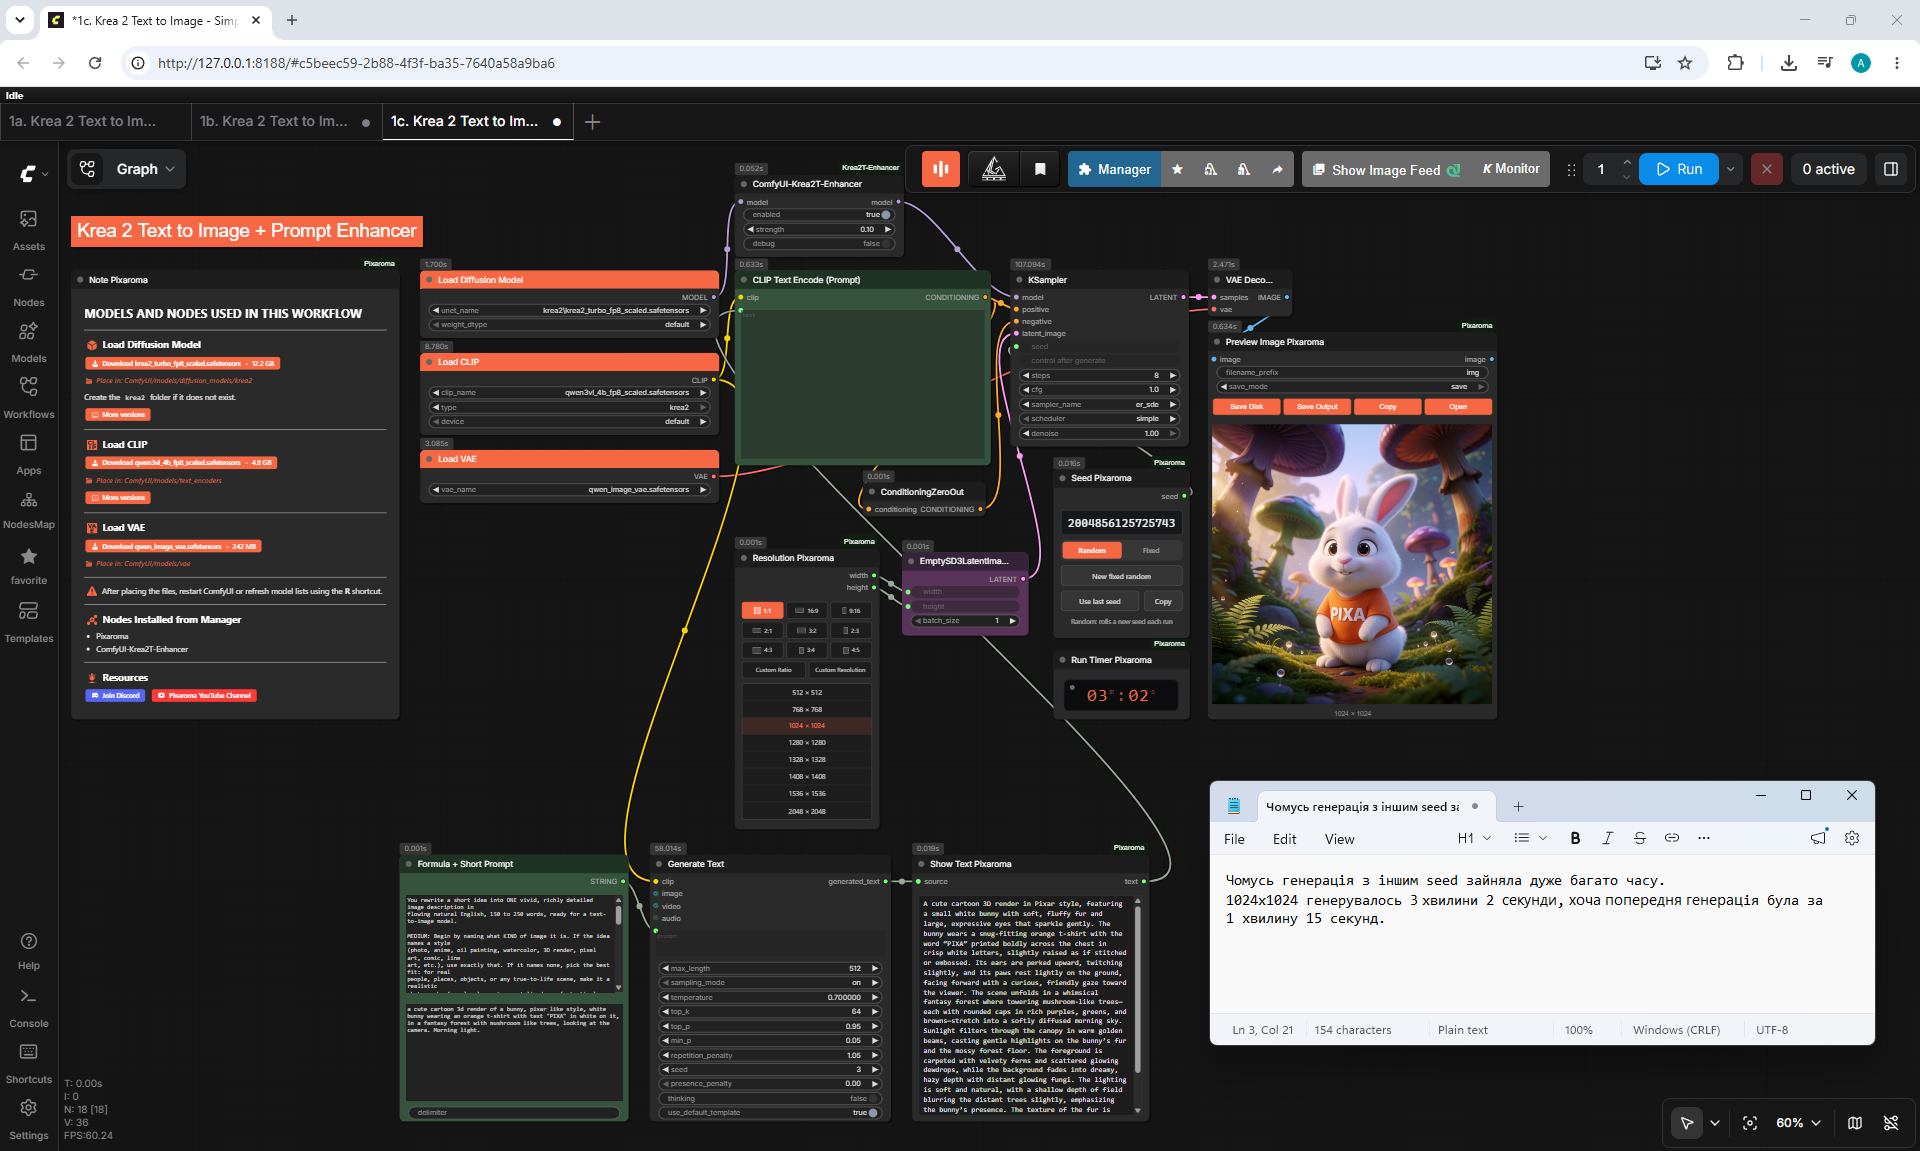Open ComfyUI Settings
This screenshot has width=1920, height=1151.
tap(29, 1119)
